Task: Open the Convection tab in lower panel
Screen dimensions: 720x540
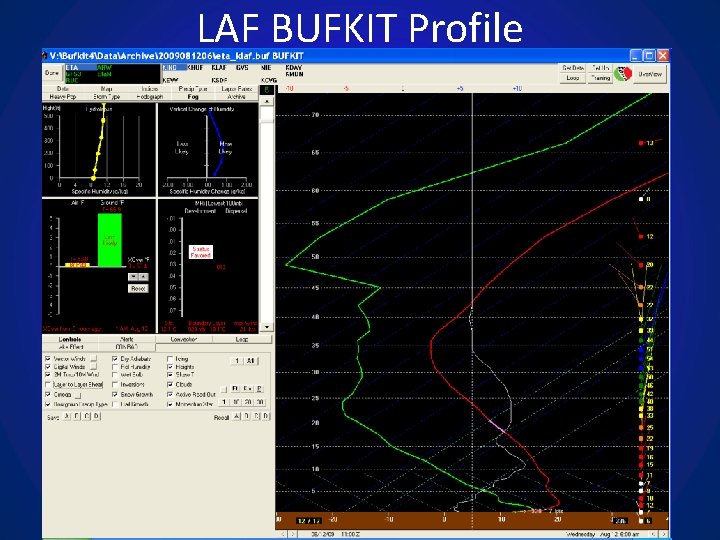Action: pyautogui.click(x=184, y=339)
